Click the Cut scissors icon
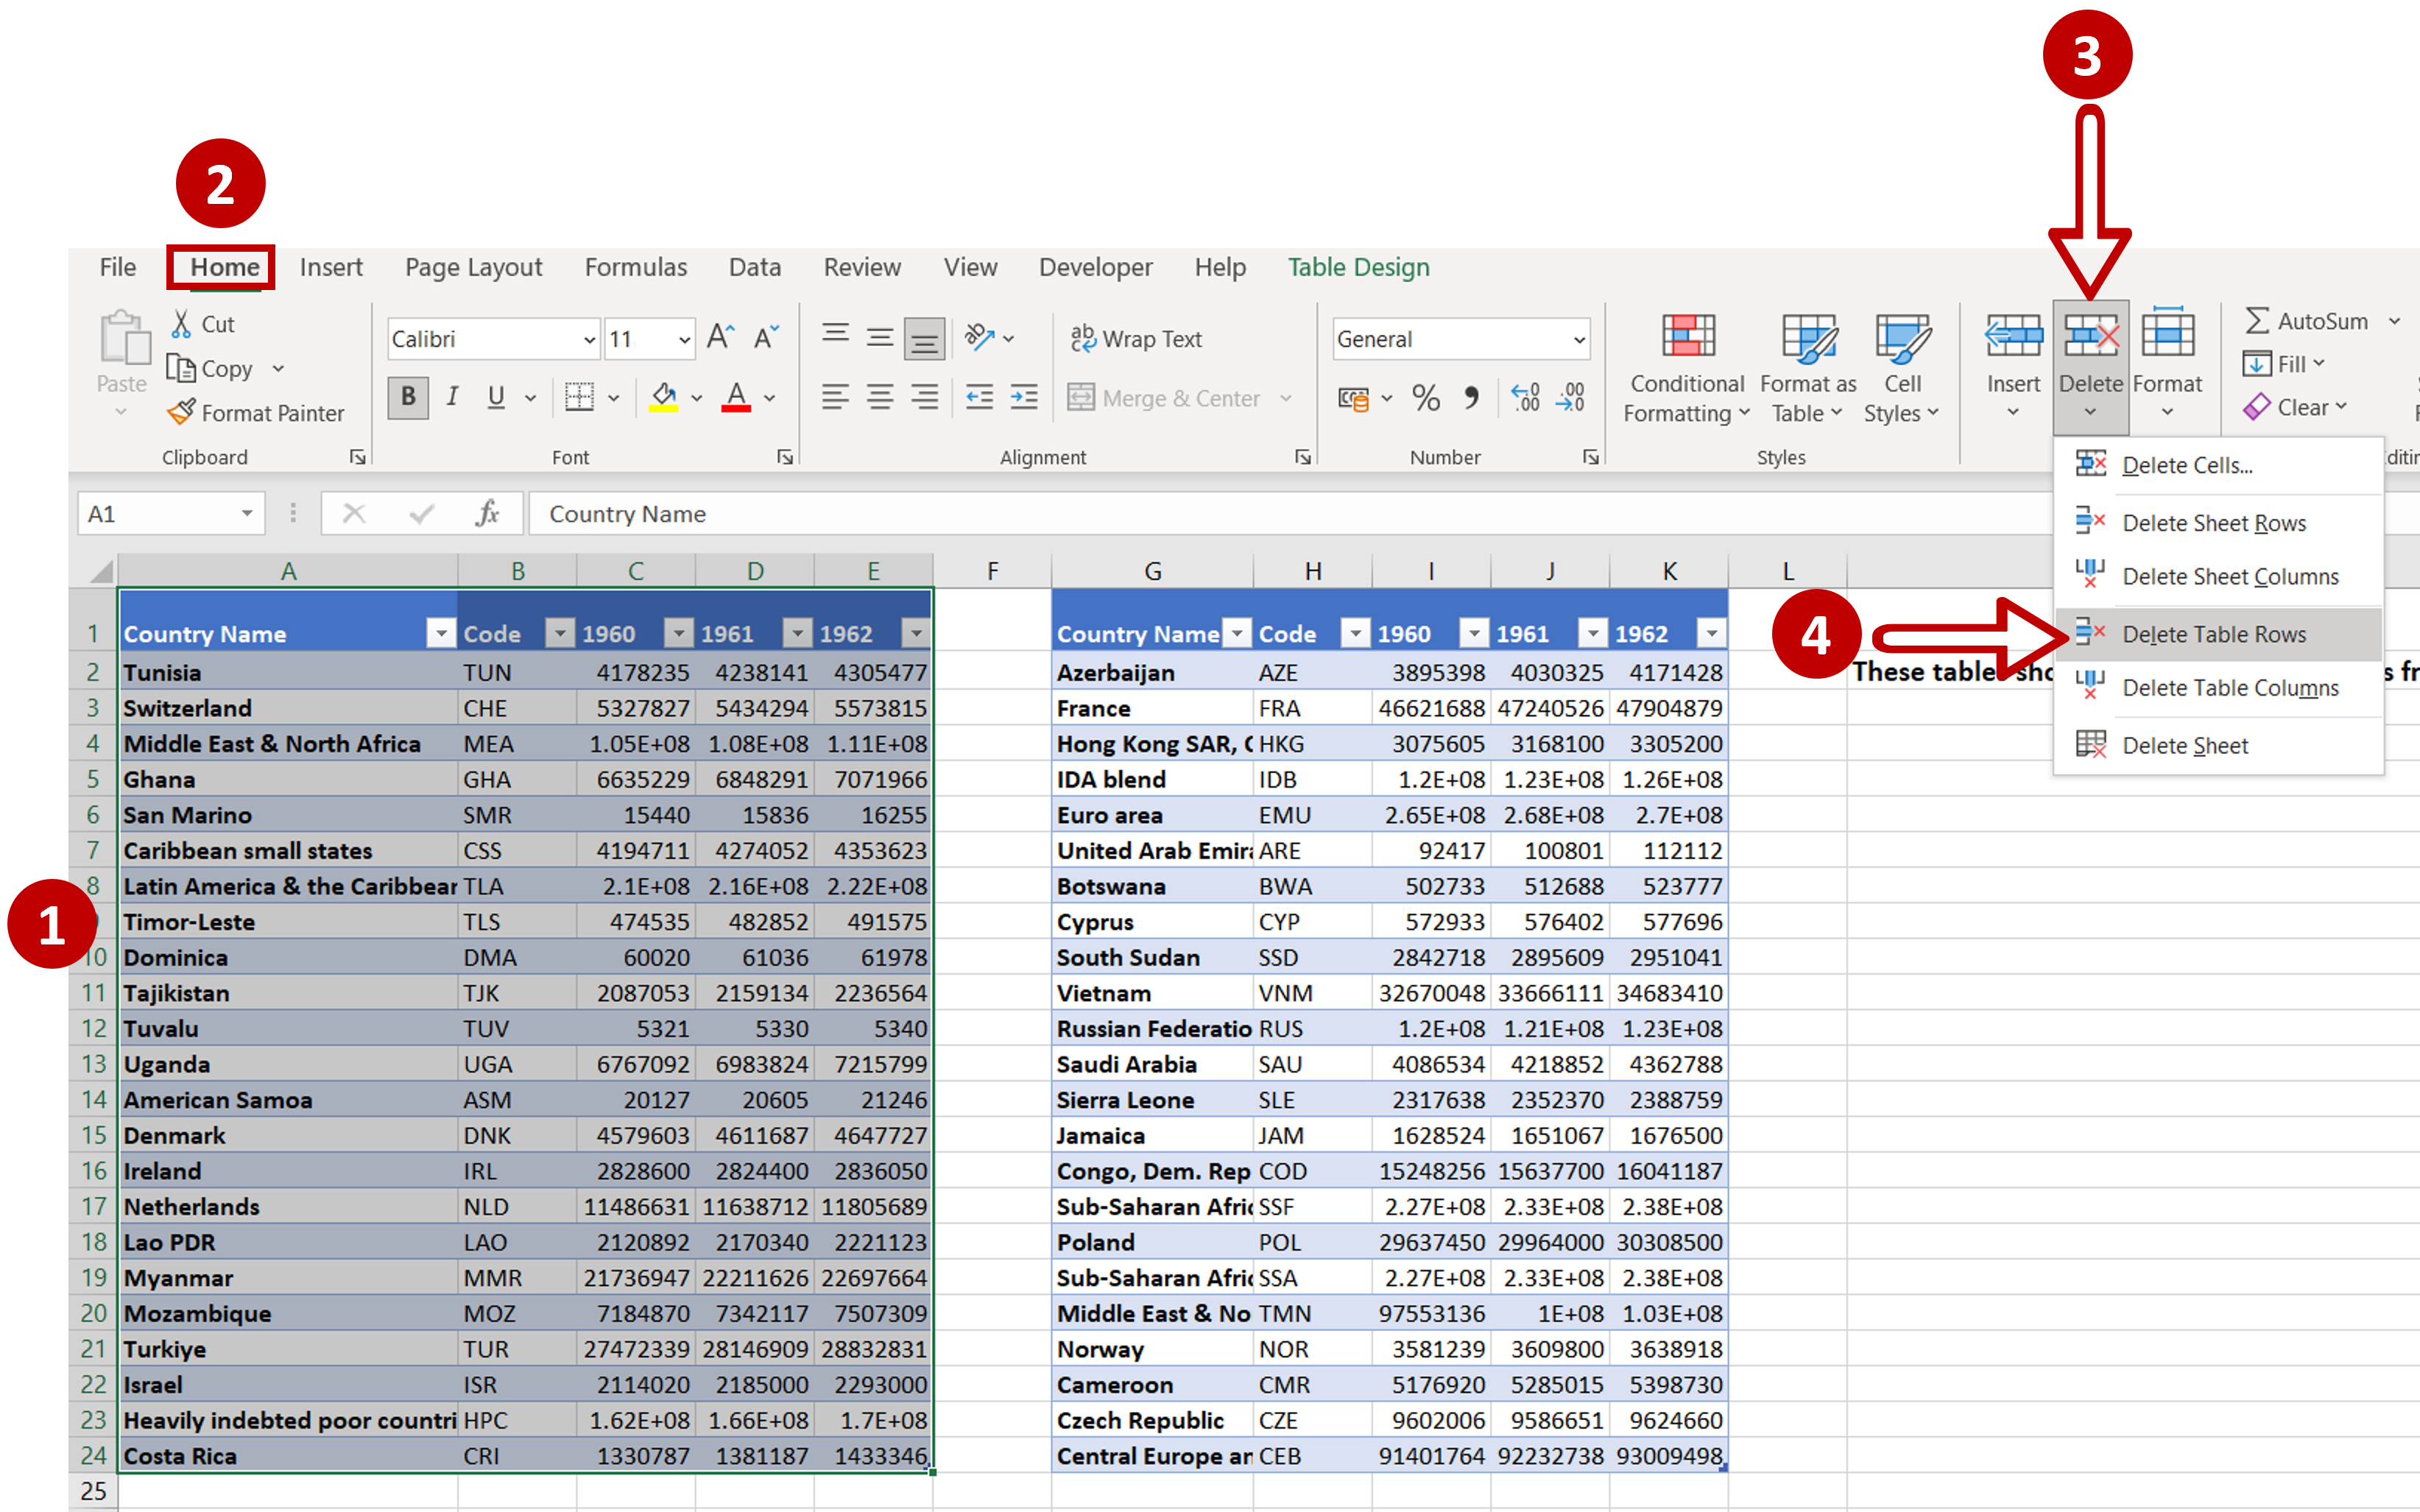2420x1512 pixels. (x=181, y=323)
